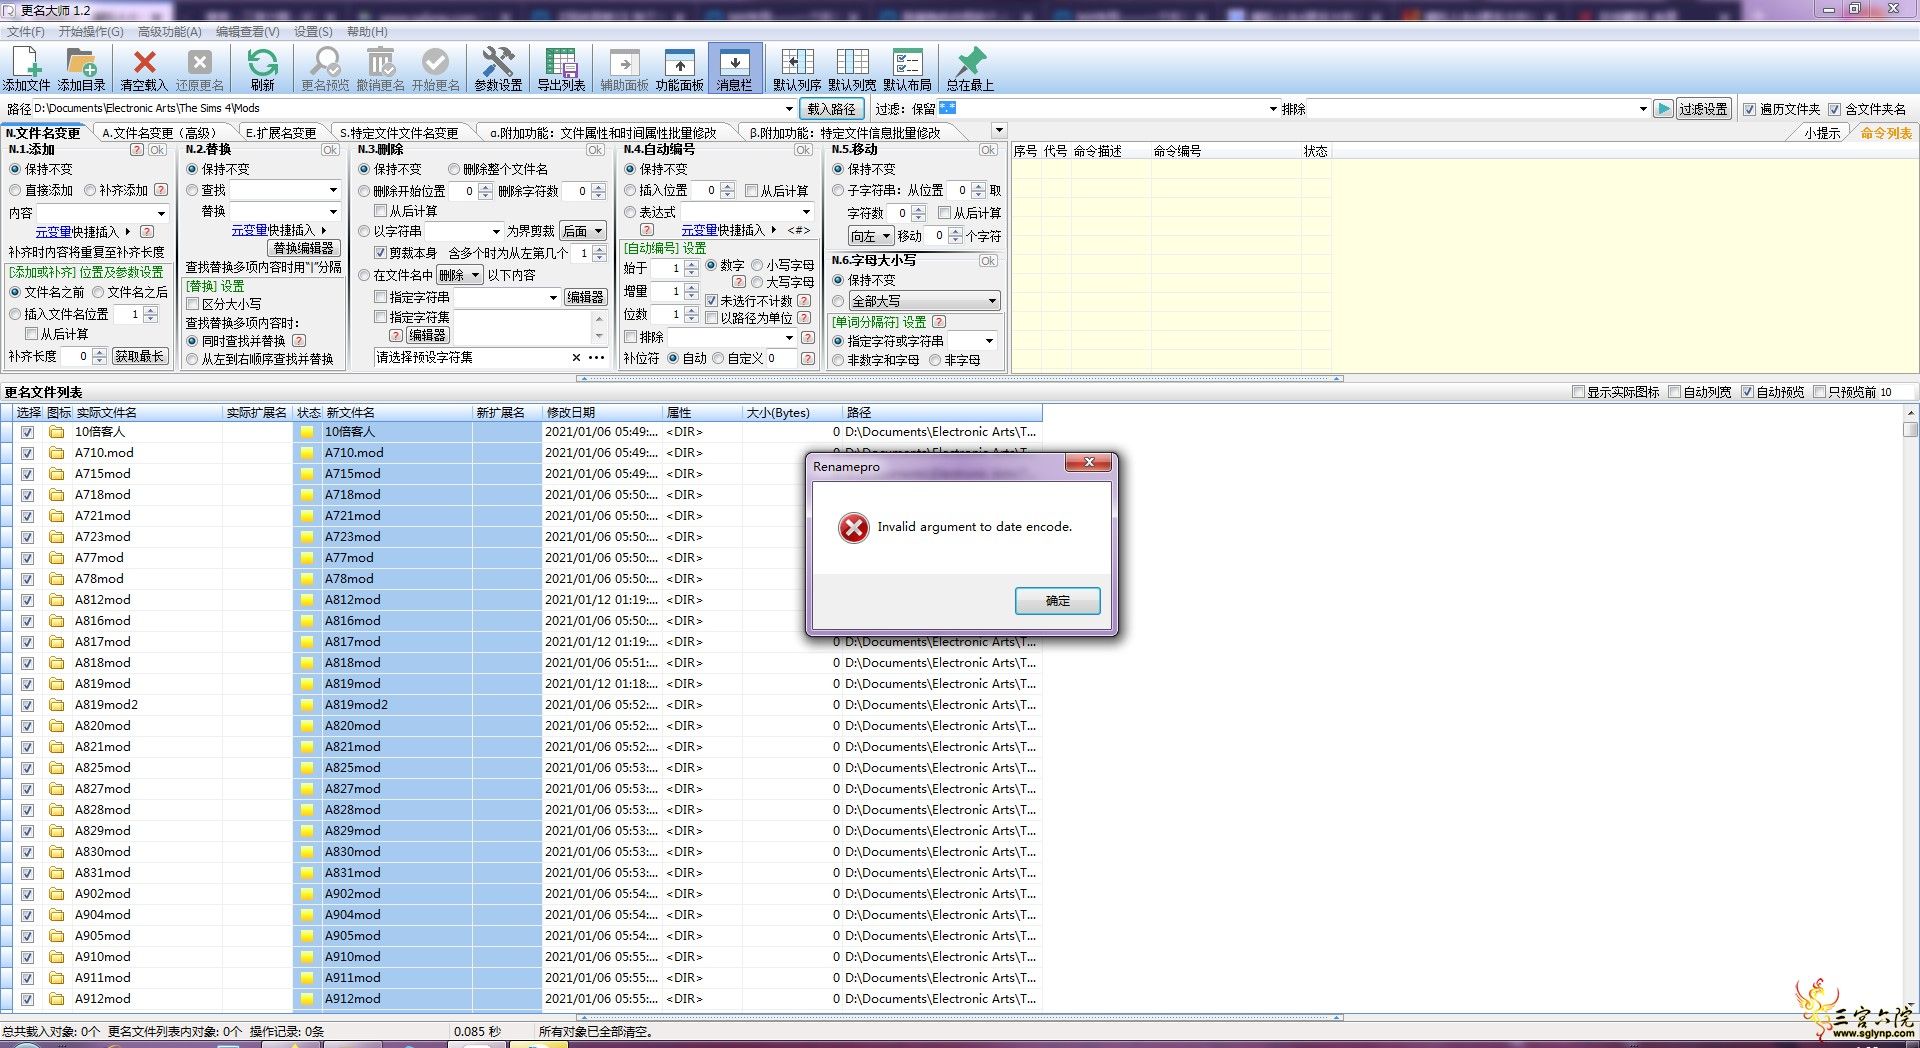The image size is (1920, 1048).
Task: Select 直接添加 radio button
Action: [x=15, y=190]
